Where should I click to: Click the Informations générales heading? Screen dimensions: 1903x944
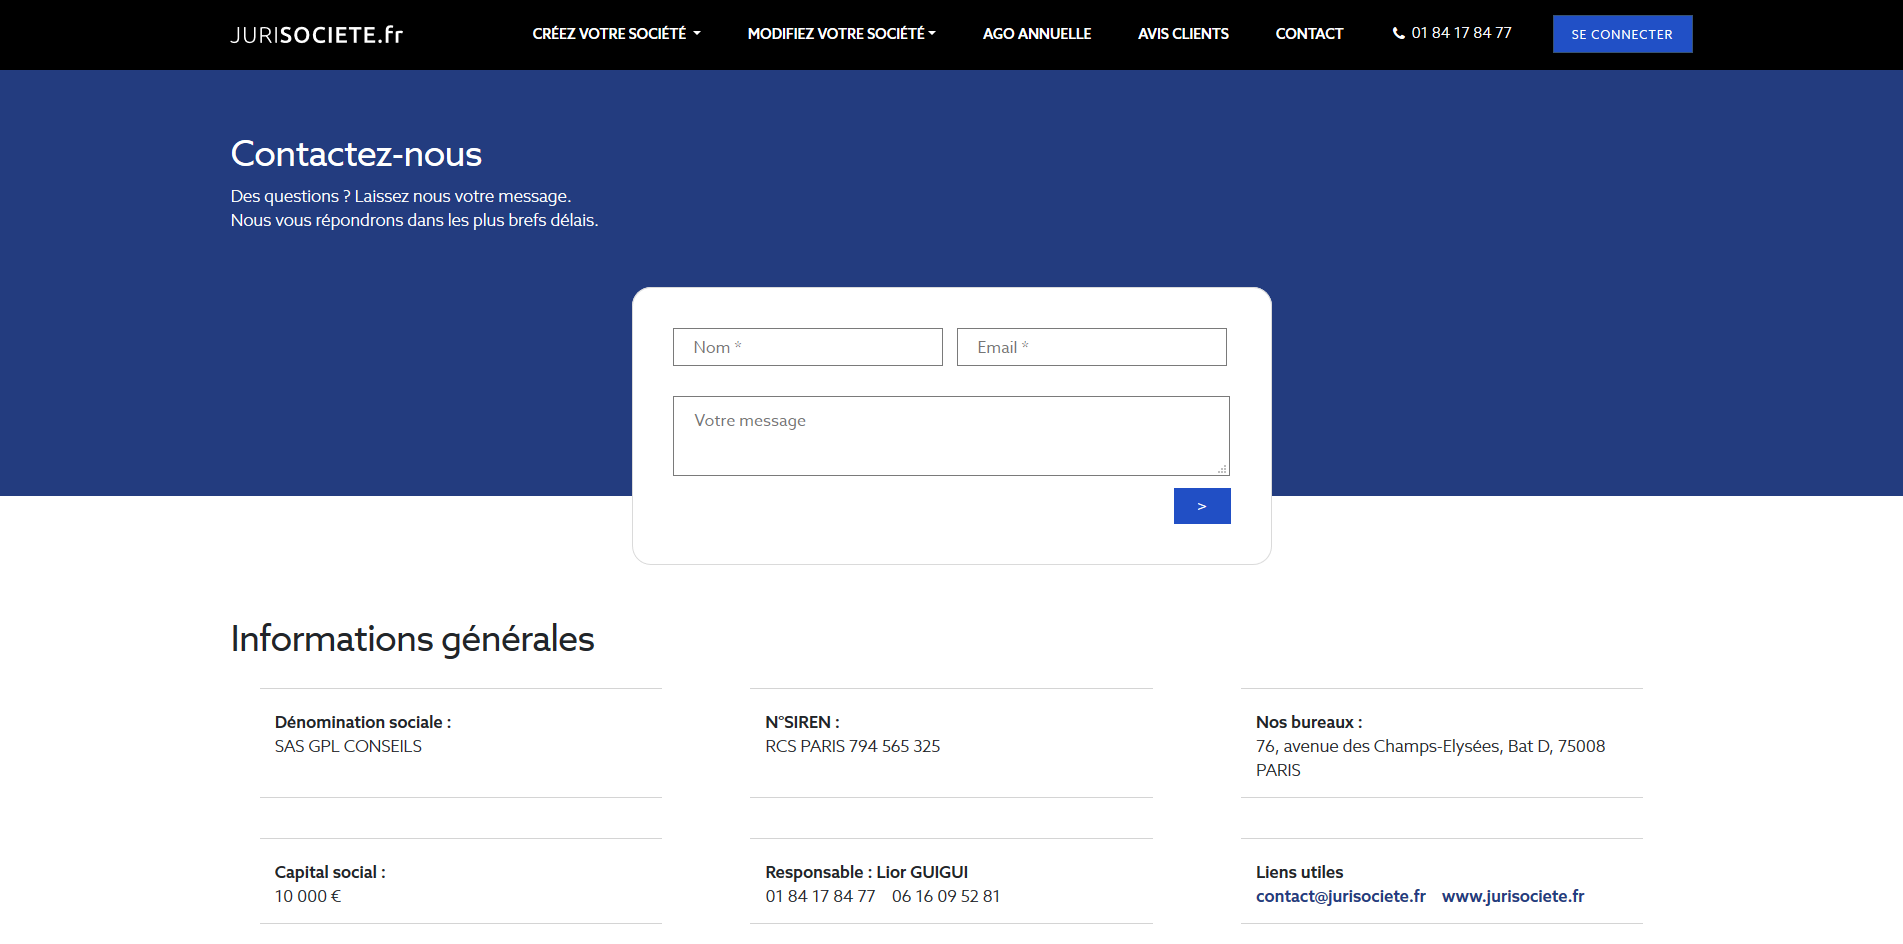(x=412, y=639)
